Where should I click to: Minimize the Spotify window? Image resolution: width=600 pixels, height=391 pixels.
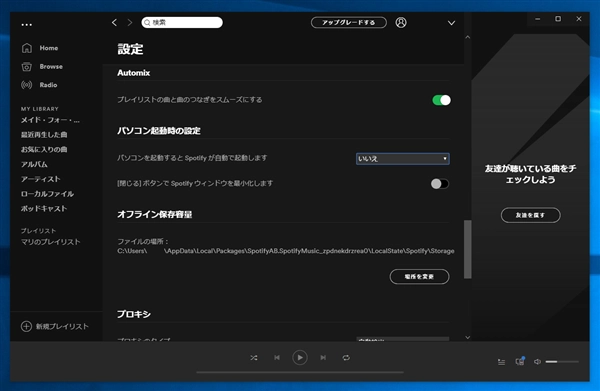click(538, 19)
